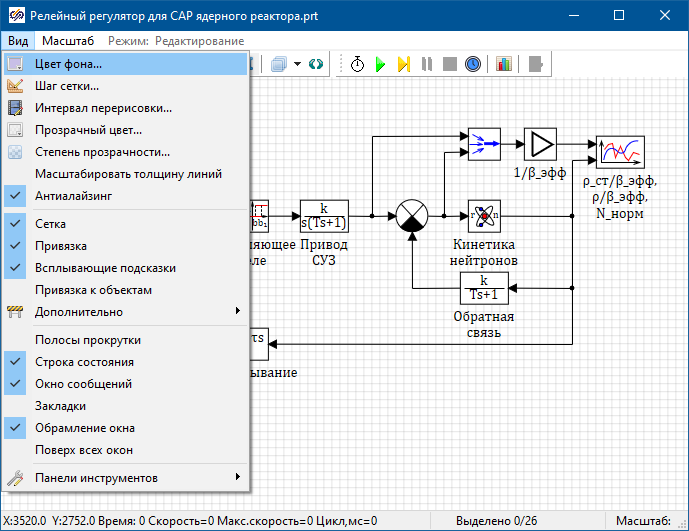
Task: Open the bar chart graphs toolbar icon
Action: click(503, 64)
